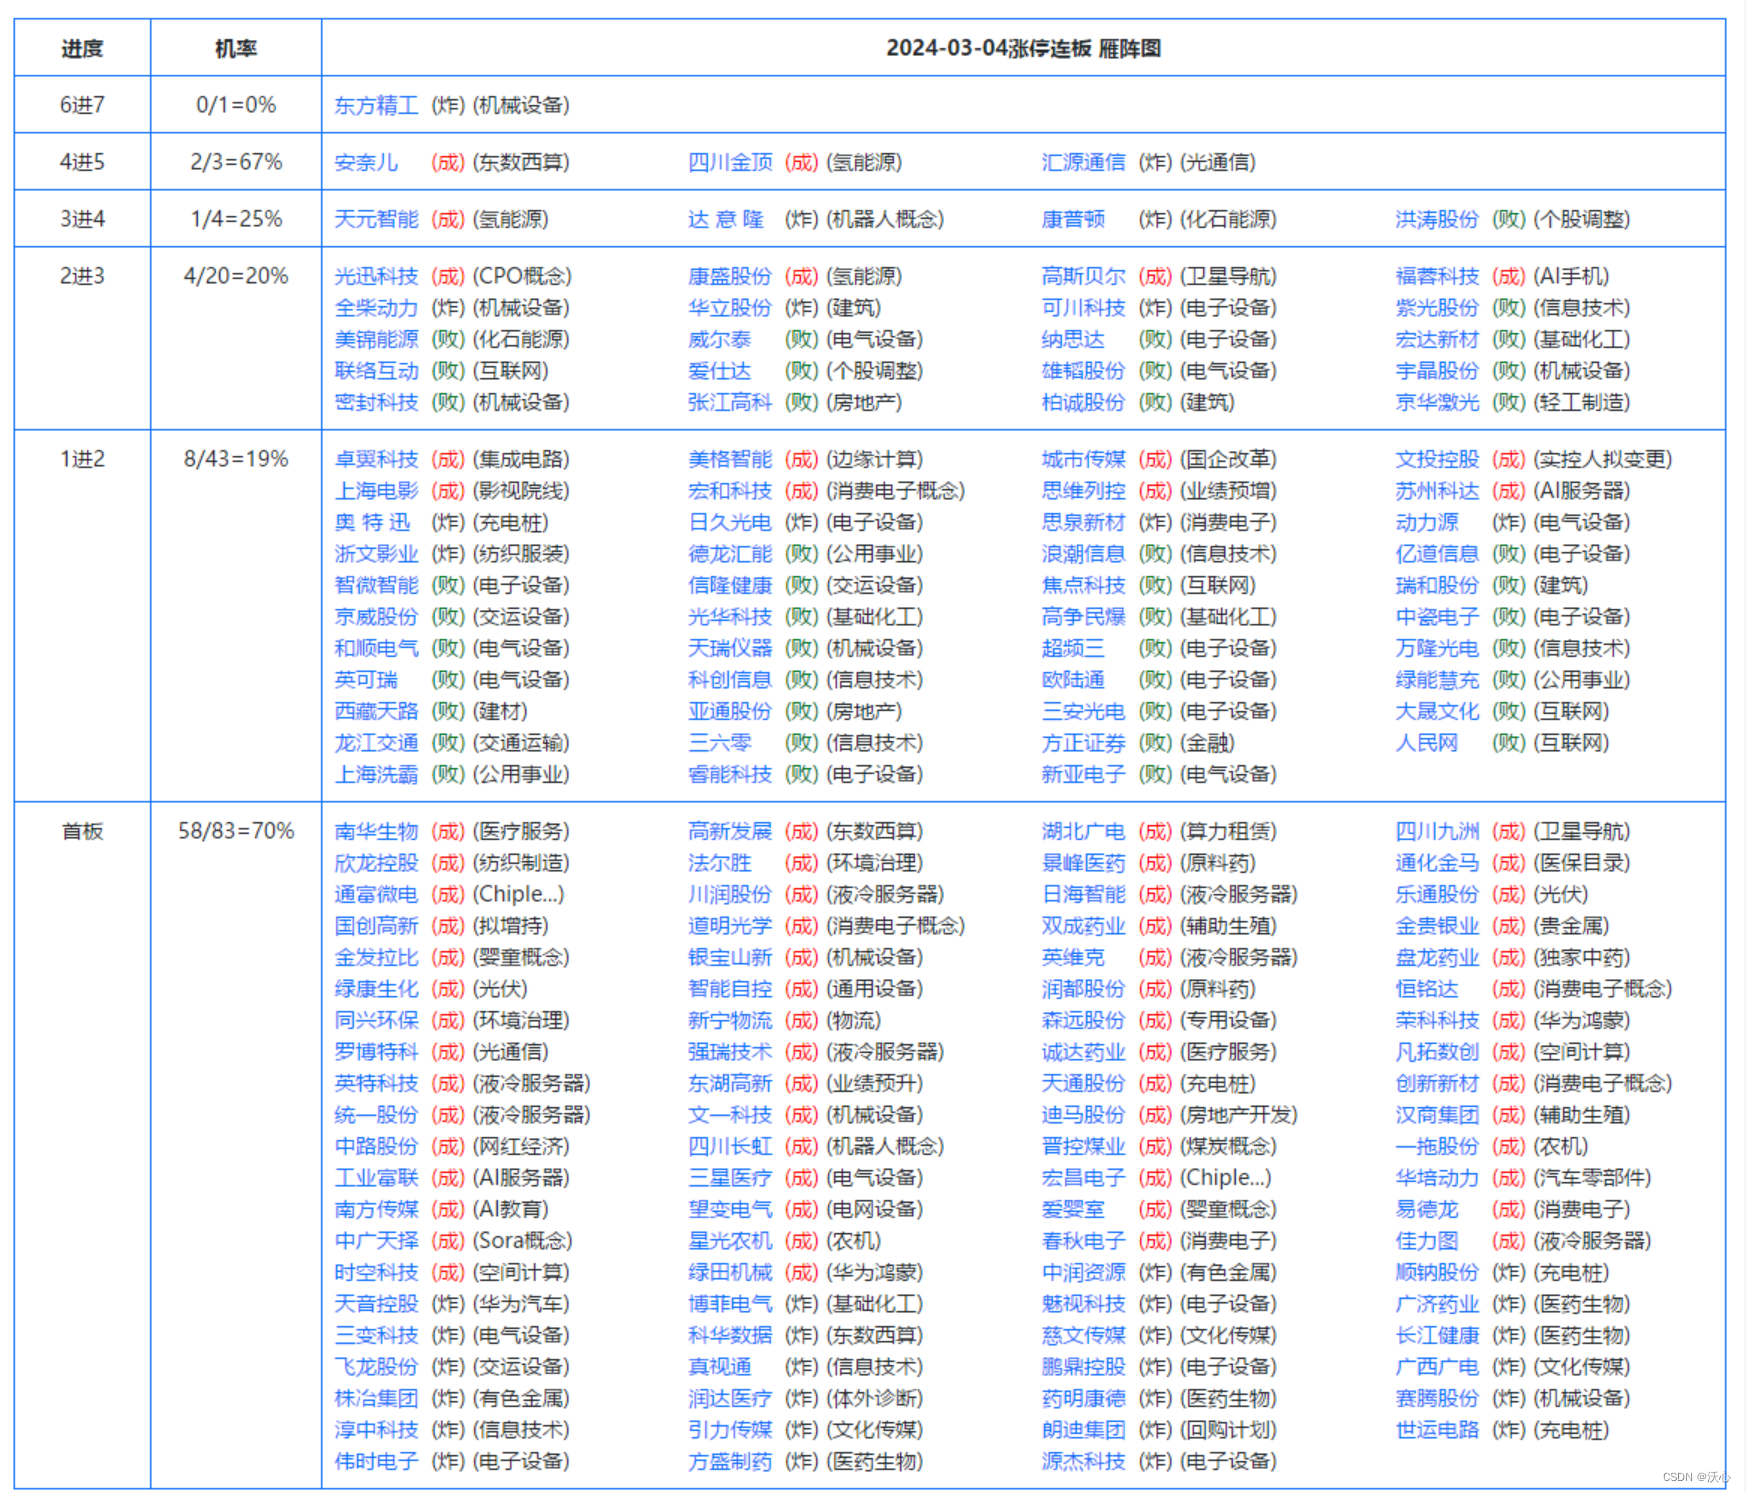Open 高新发展 stock link
Viewport: 1746px width, 1492px height.
pos(730,831)
